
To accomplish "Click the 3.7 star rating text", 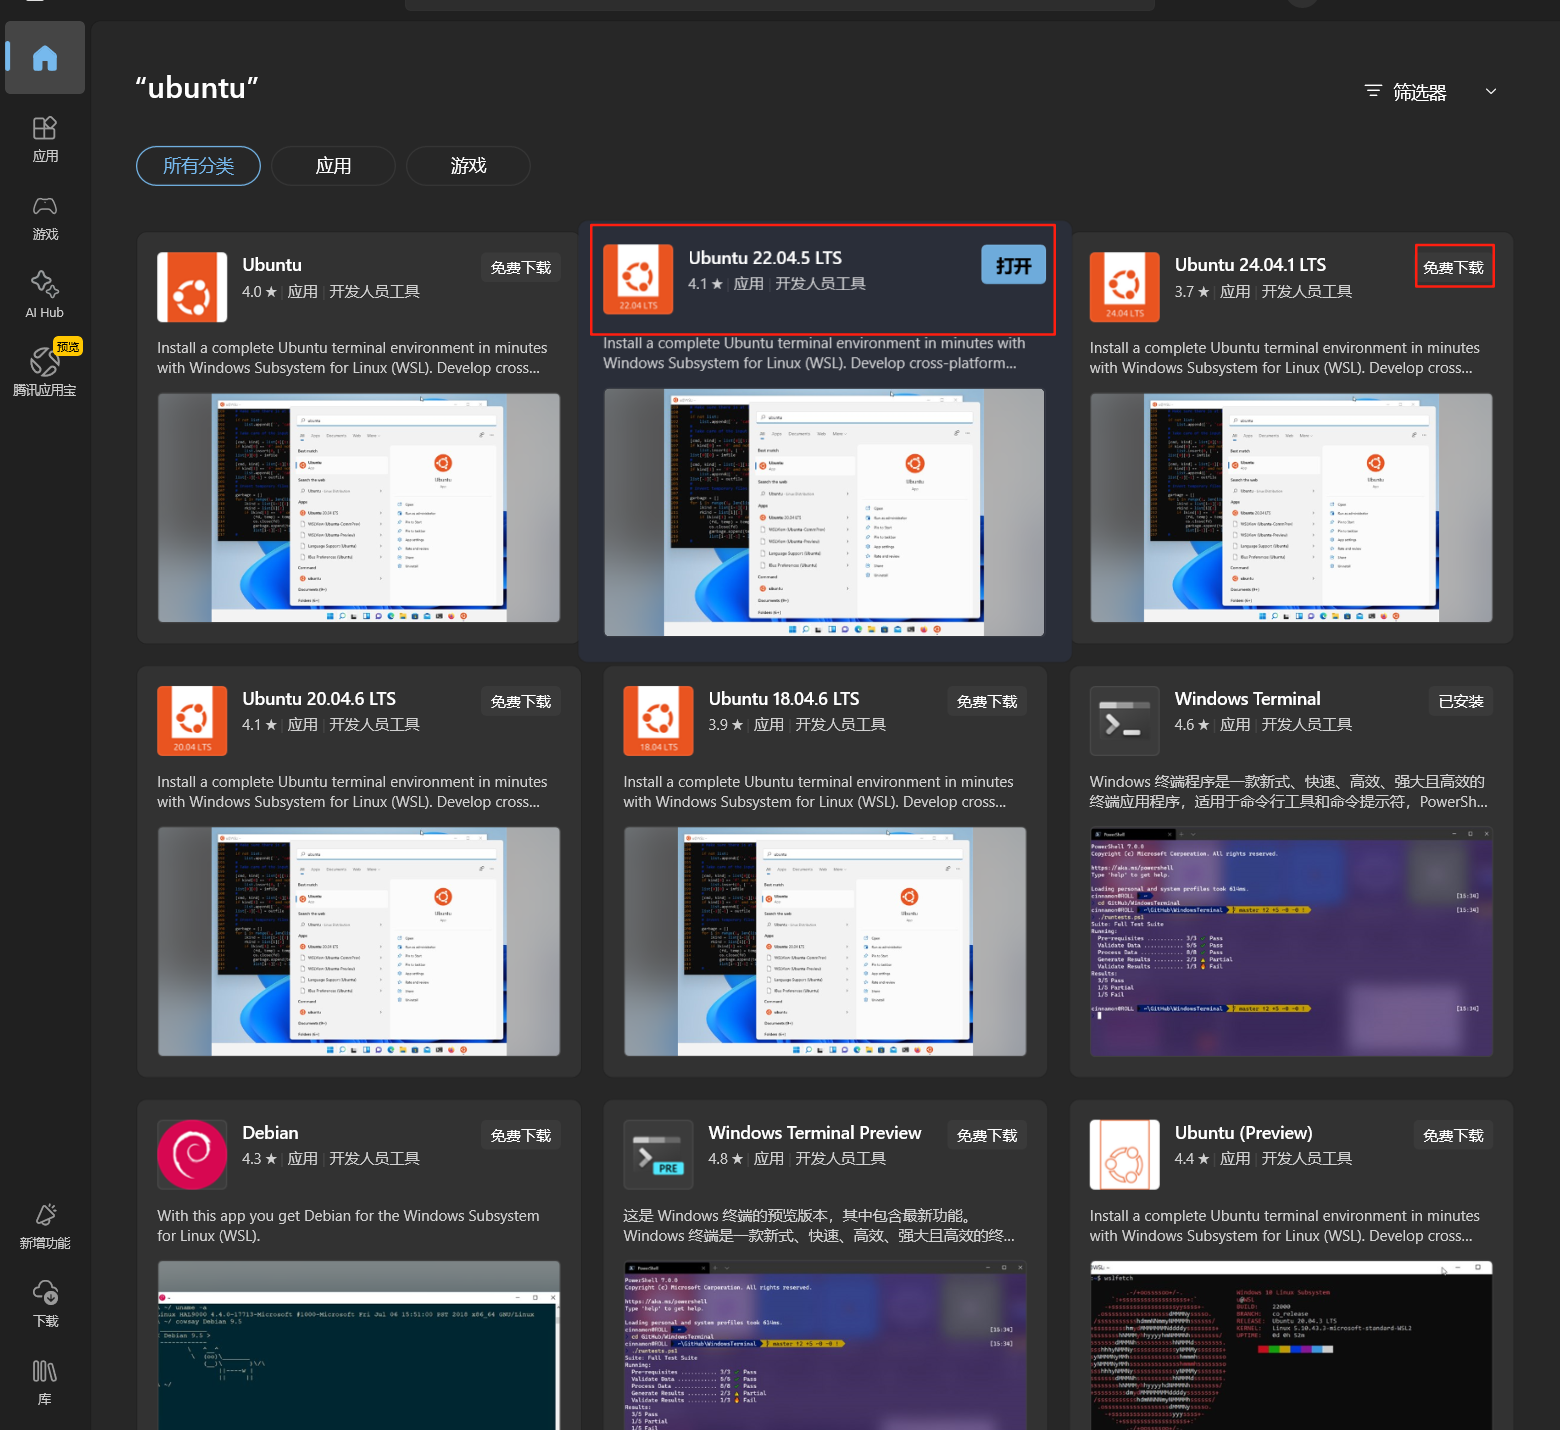I will coord(1191,292).
